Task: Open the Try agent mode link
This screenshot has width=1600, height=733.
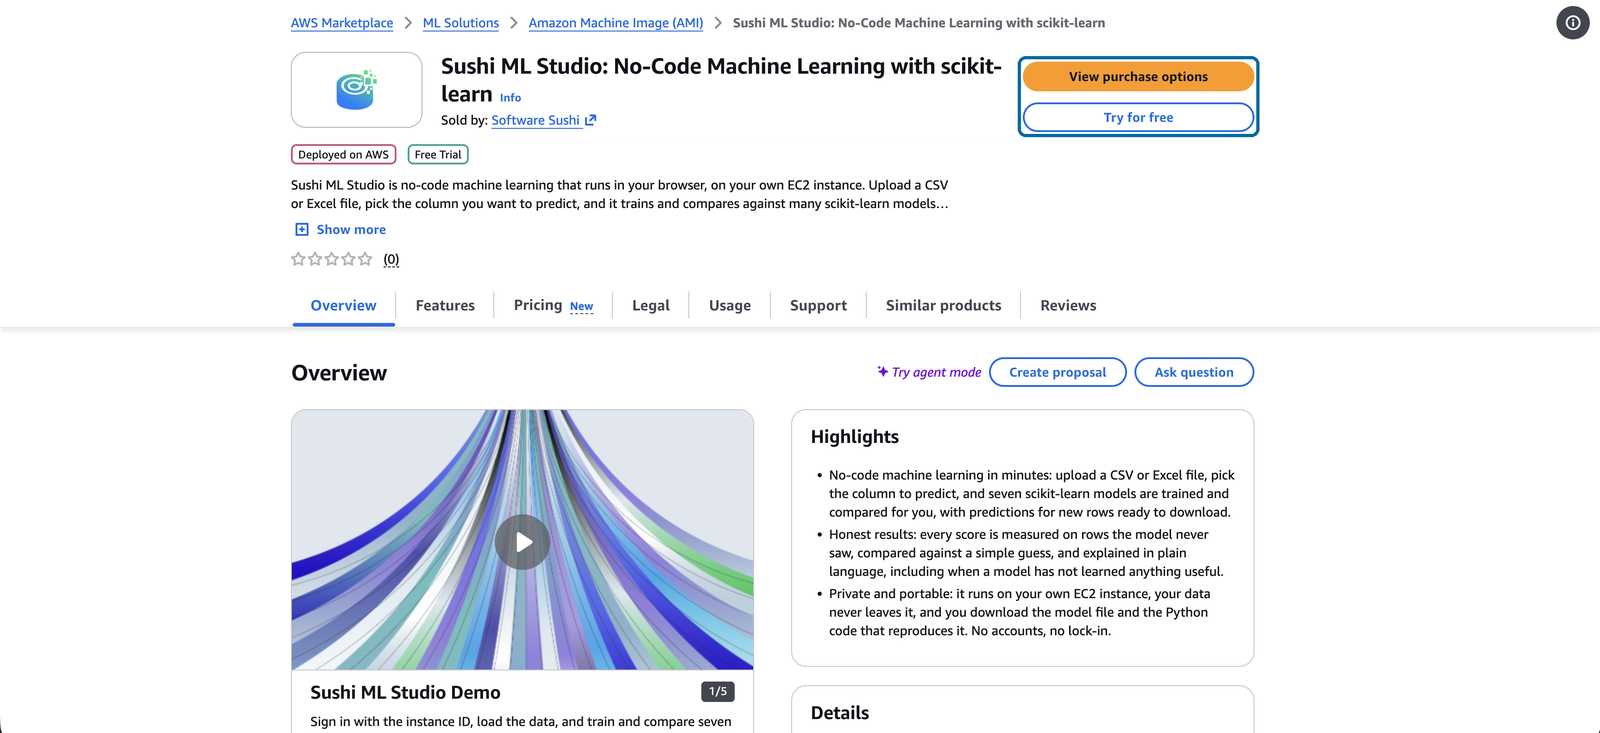Action: tap(936, 372)
